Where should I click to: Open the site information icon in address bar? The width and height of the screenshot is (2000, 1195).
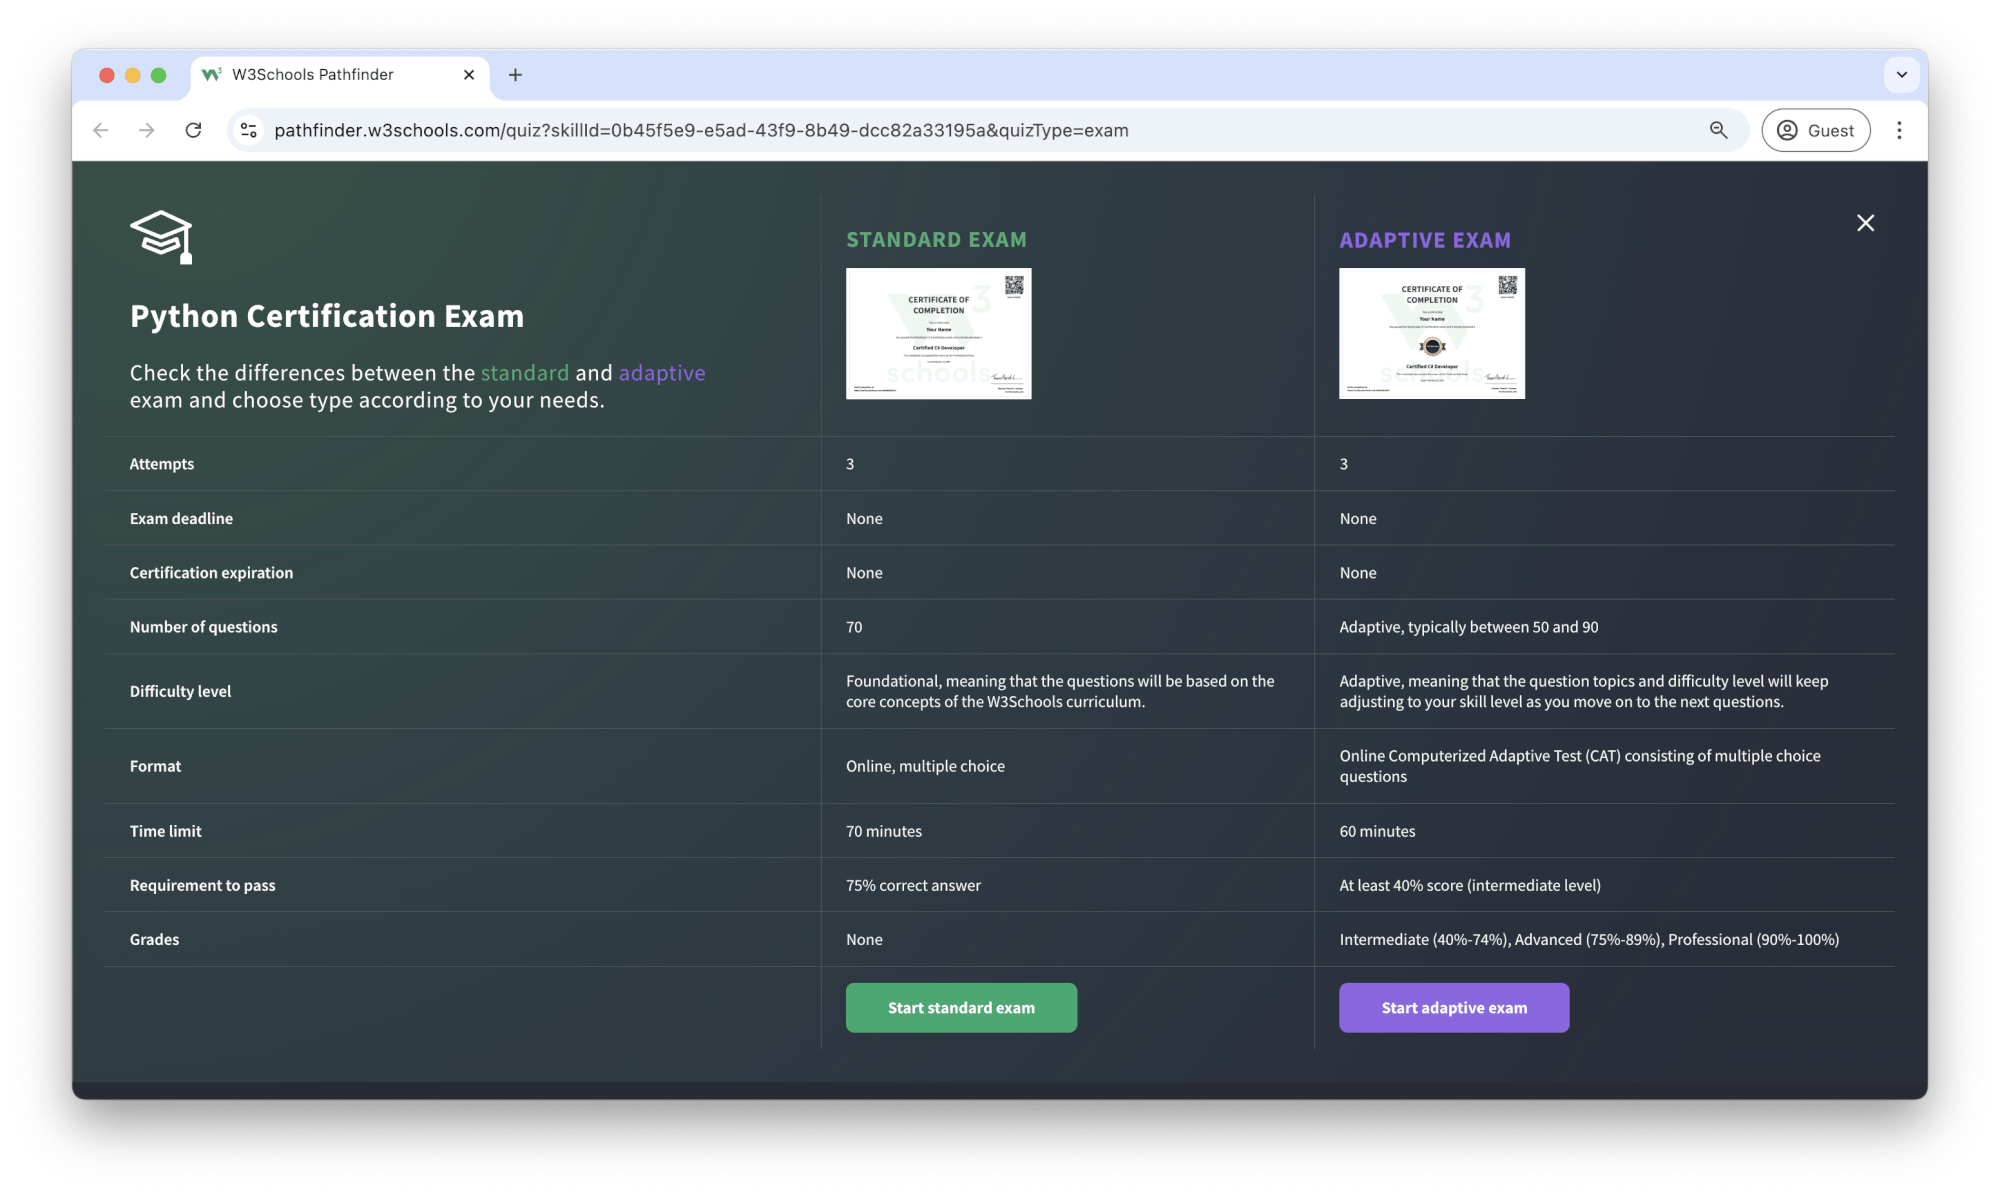(249, 130)
